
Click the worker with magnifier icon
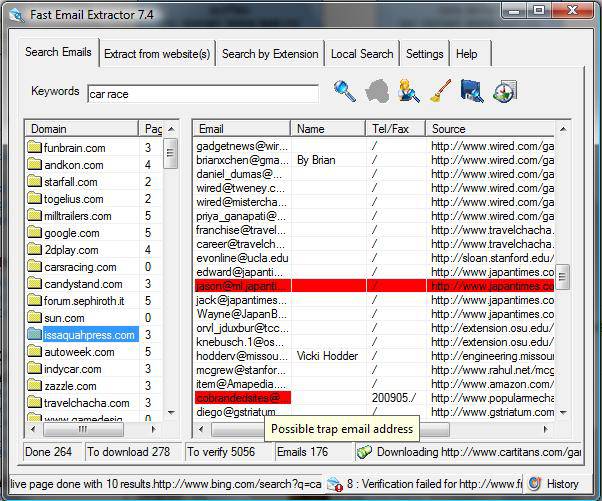point(409,91)
